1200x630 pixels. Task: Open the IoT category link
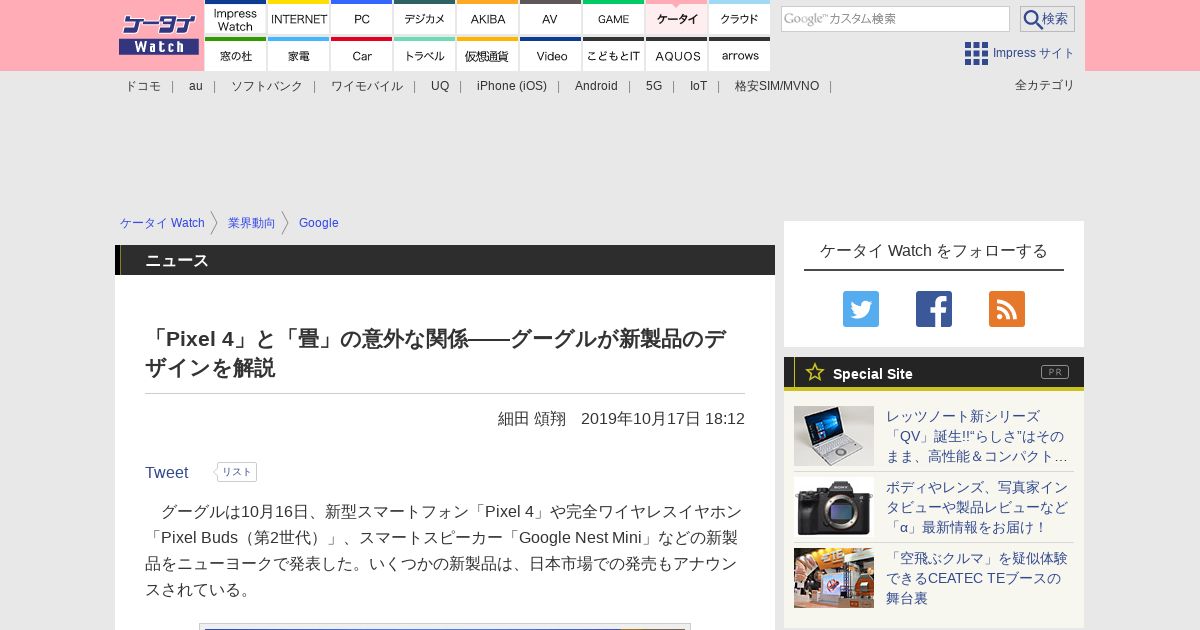pyautogui.click(x=698, y=86)
